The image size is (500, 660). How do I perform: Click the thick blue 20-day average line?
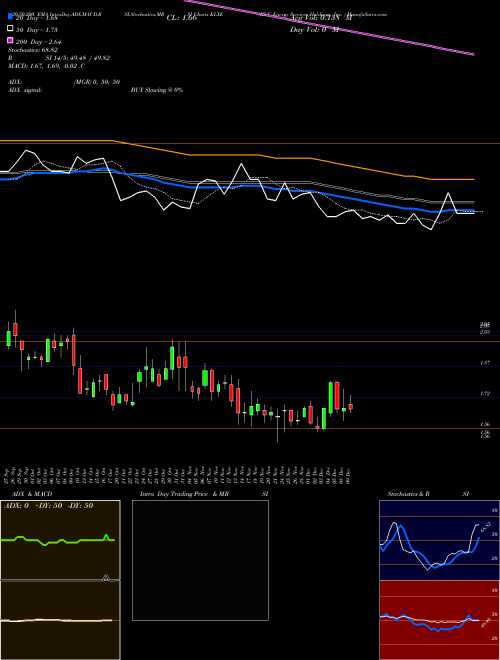[237, 188]
